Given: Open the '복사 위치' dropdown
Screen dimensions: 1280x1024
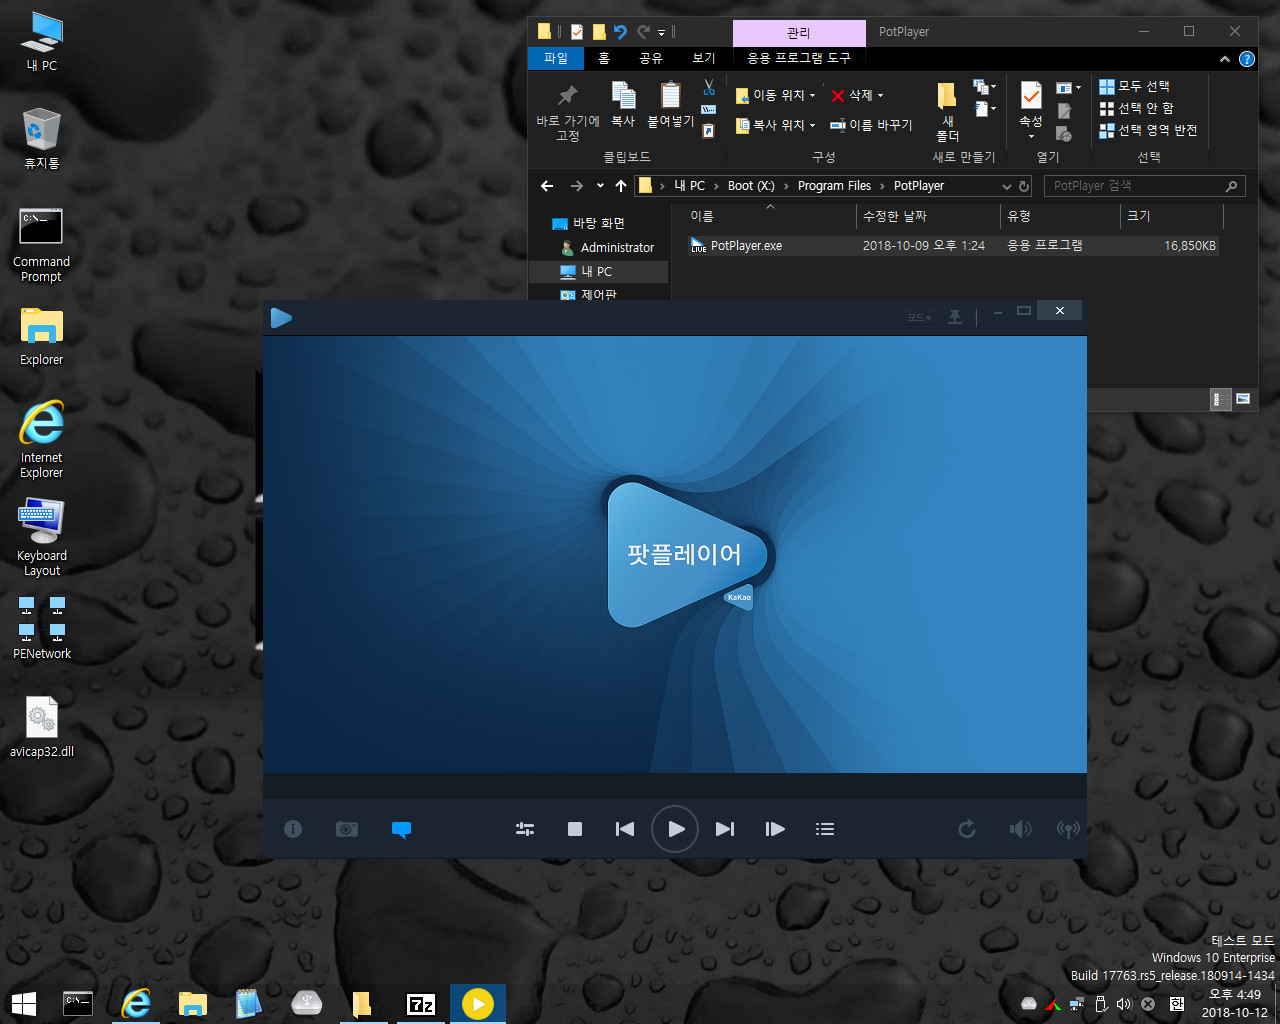Looking at the screenshot, I should [x=776, y=125].
